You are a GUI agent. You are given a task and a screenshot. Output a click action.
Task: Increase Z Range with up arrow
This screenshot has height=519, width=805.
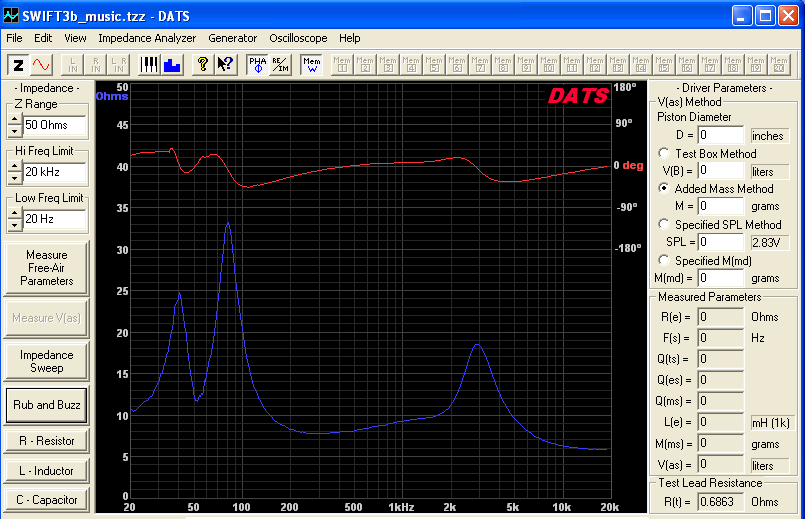click(x=15, y=119)
